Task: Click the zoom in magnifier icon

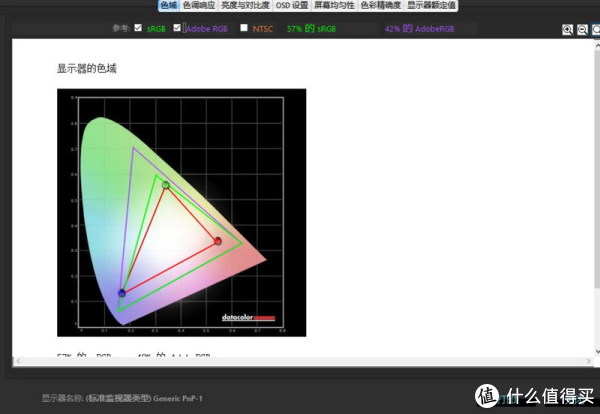Action: (x=567, y=29)
